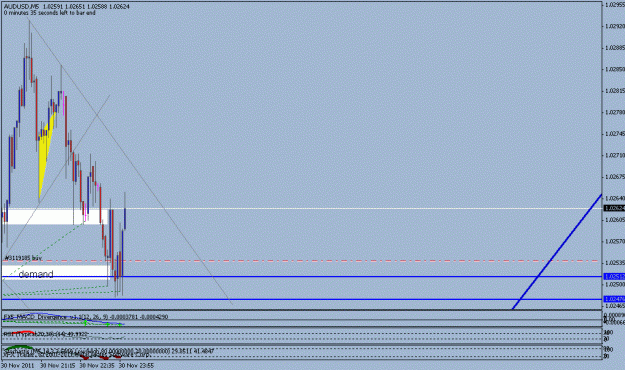This screenshot has height=370, width=625.
Task: Click the upper blue price tag on the scale
Action: (614, 276)
